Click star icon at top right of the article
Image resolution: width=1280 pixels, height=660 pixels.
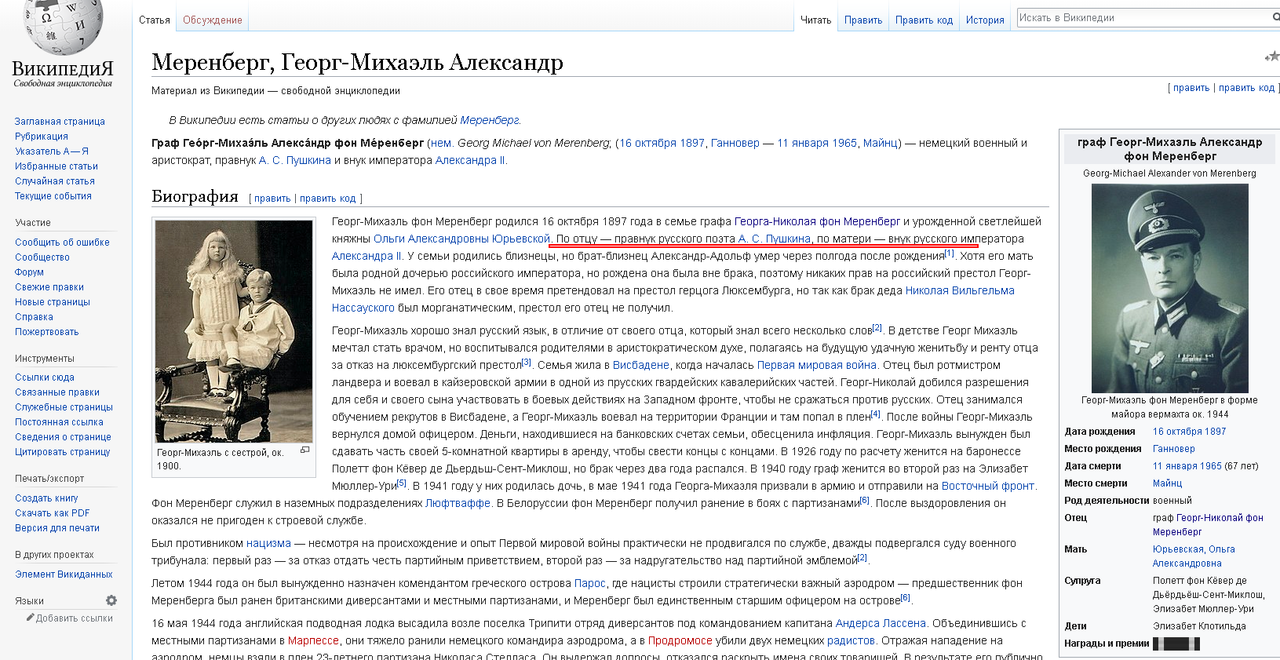tap(1272, 58)
